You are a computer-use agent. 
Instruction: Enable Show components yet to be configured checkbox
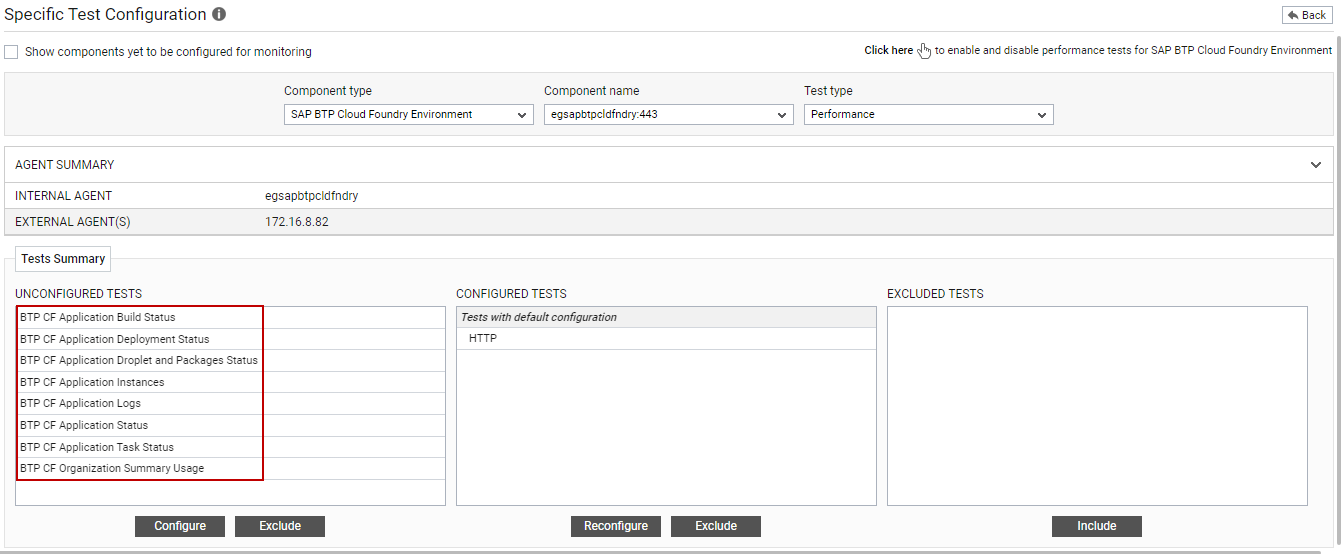[x=11, y=52]
